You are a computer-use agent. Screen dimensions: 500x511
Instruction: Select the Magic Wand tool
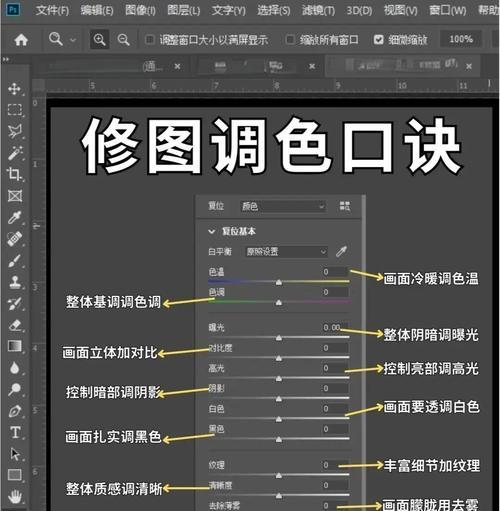click(15, 153)
